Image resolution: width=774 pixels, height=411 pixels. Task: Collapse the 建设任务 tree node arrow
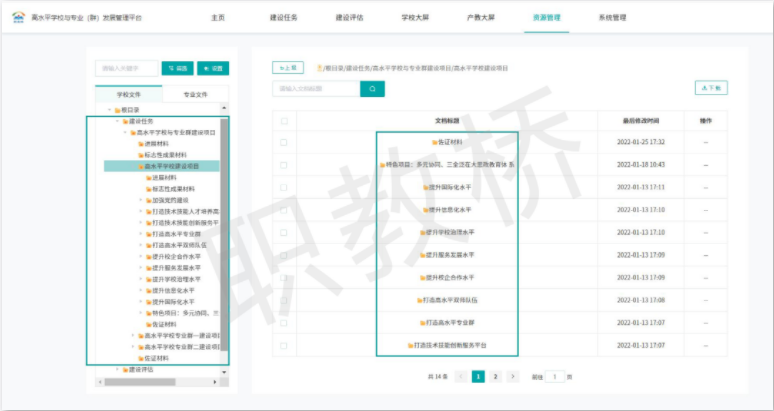(x=117, y=121)
